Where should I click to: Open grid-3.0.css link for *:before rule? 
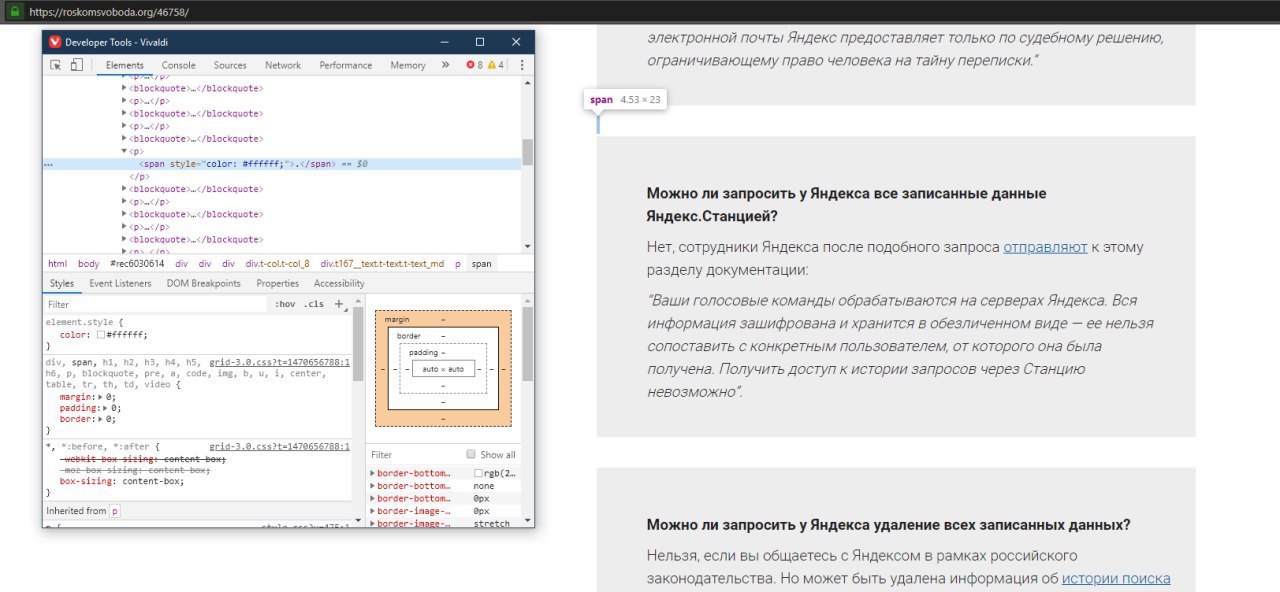click(280, 447)
